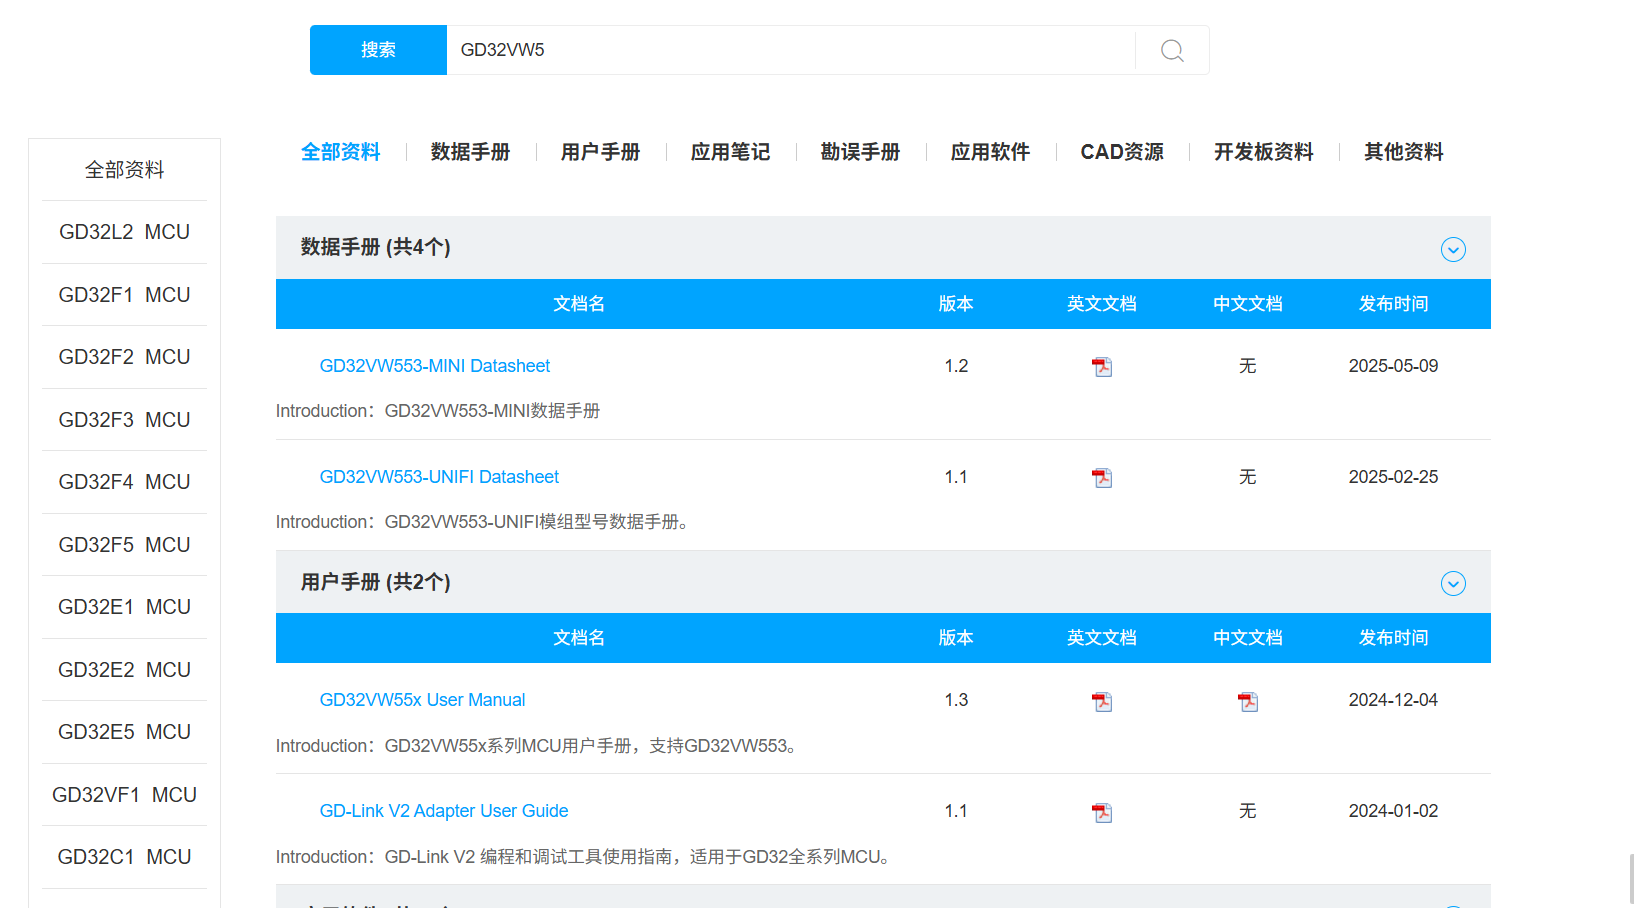This screenshot has width=1634, height=908.
Task: Open English PDF for GD-Link V2 Adapter Guide
Action: [x=1101, y=813]
